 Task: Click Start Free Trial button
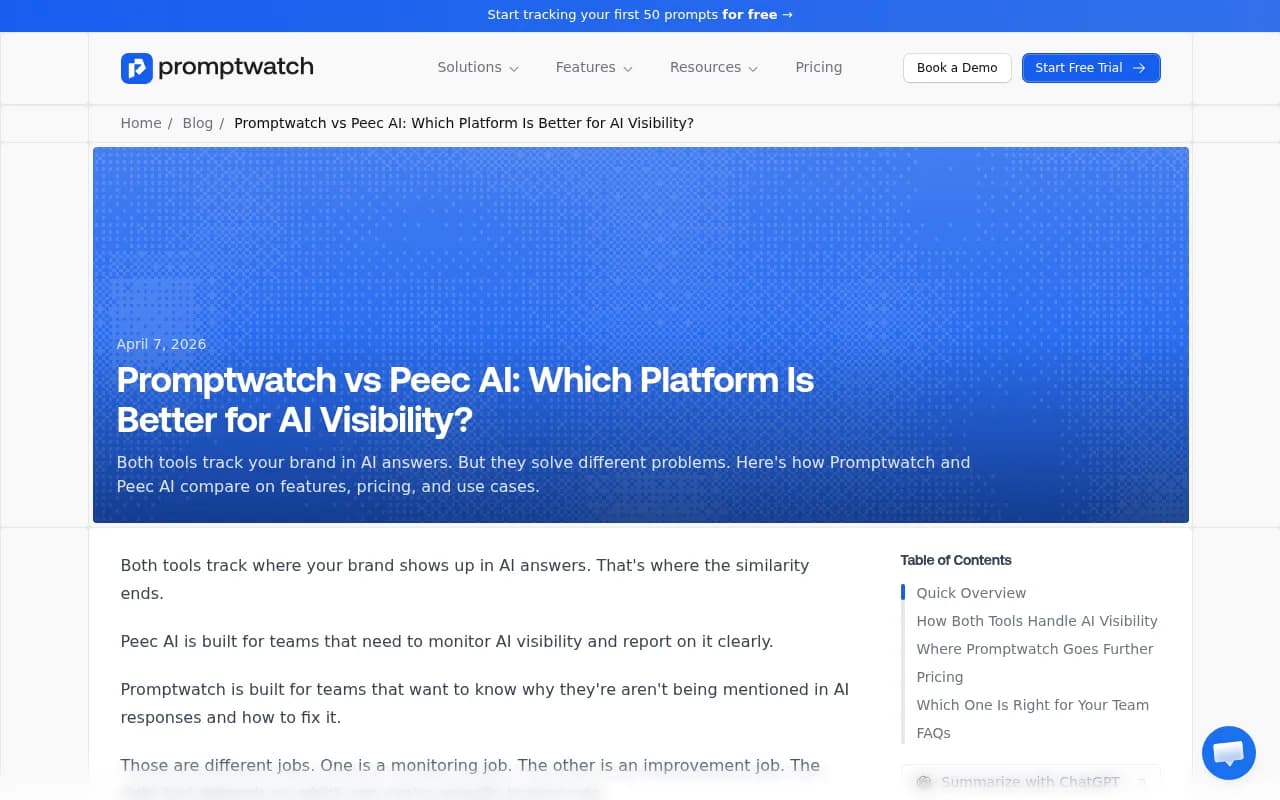[x=1091, y=68]
